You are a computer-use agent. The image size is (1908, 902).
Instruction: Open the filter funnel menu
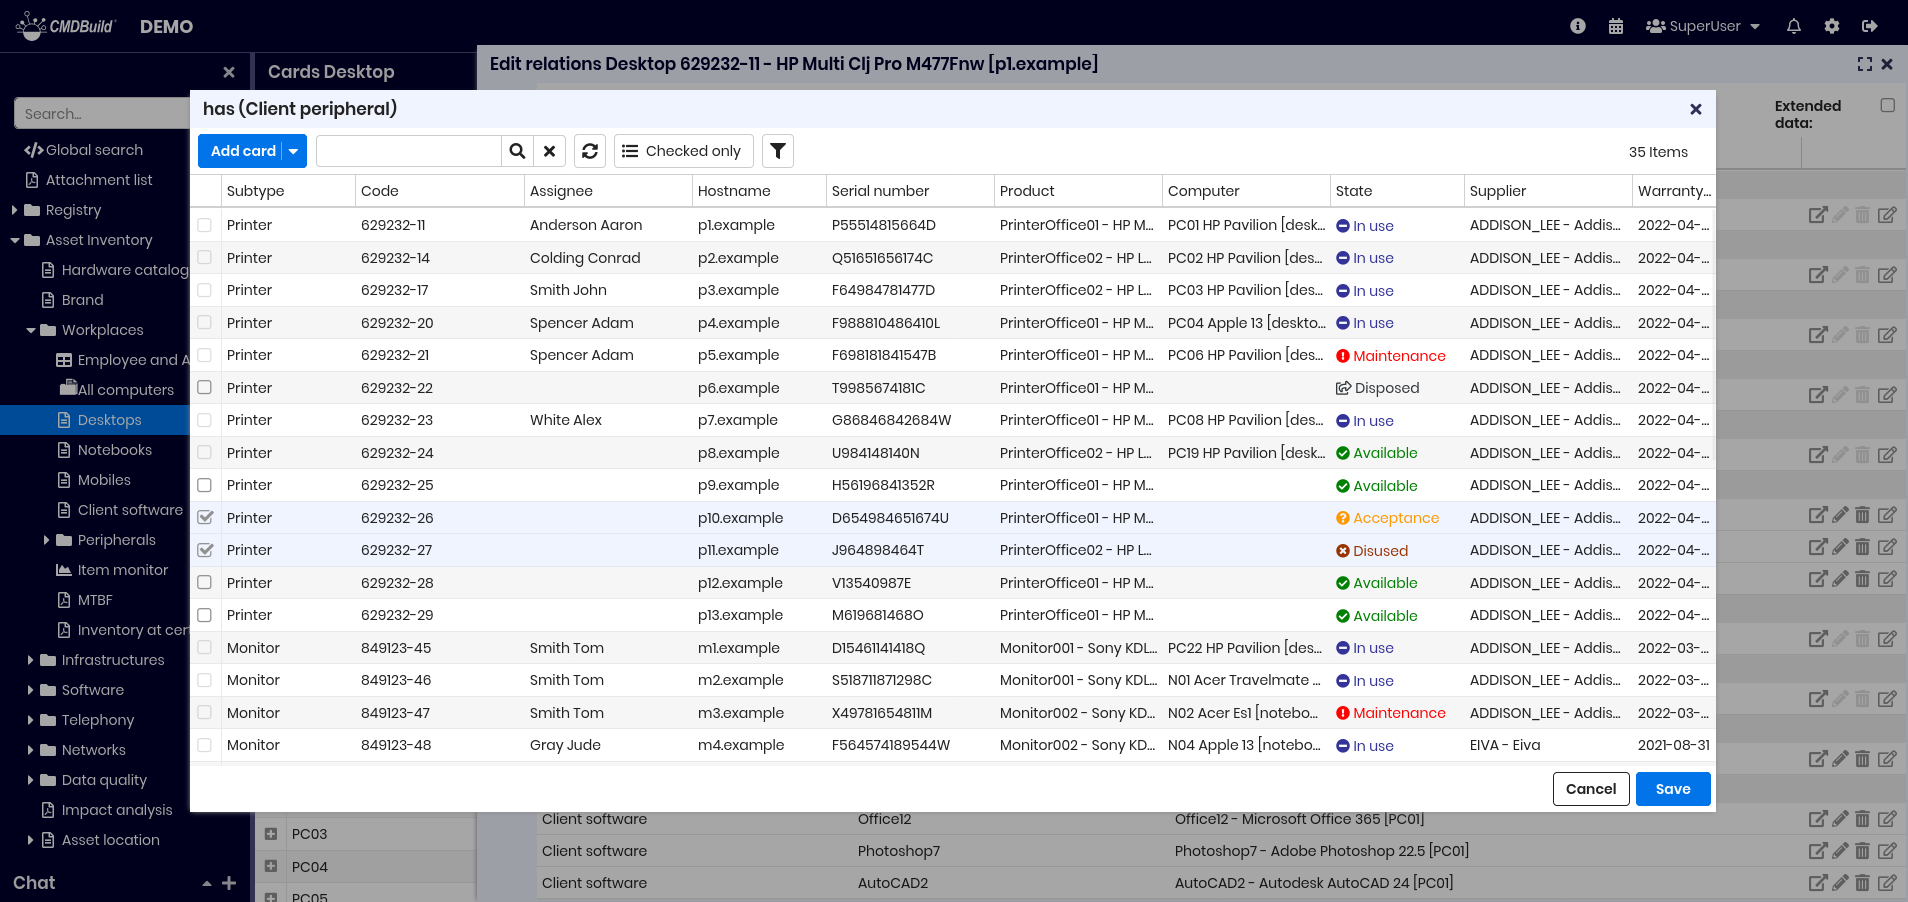778,151
